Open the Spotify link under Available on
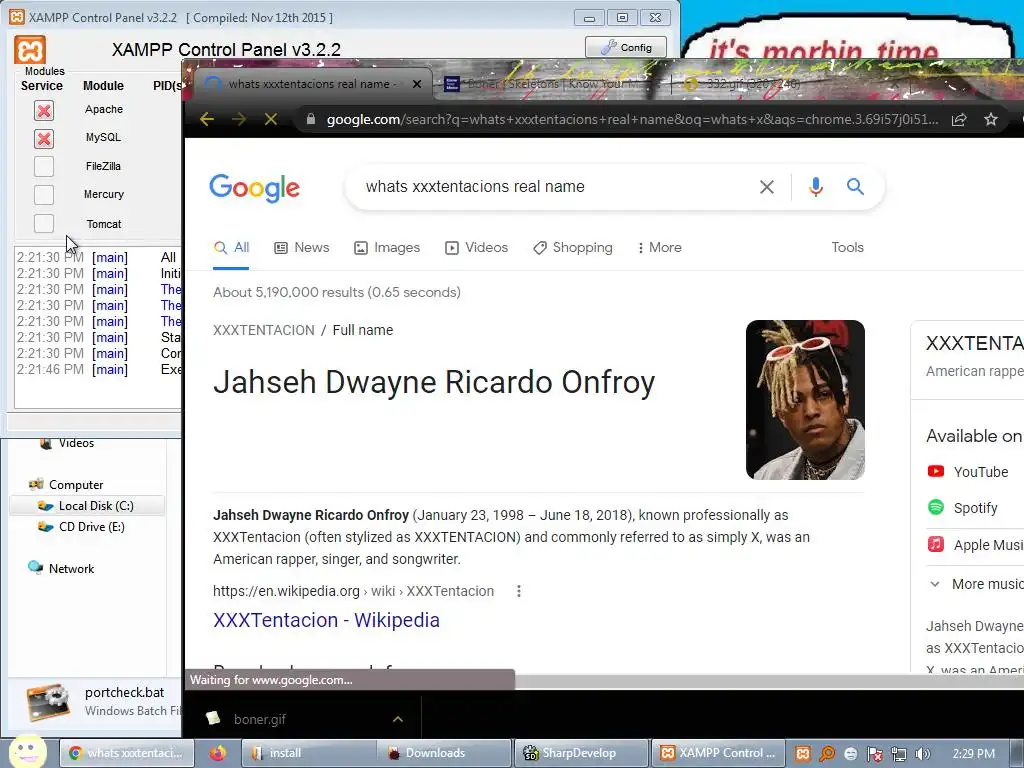Viewport: 1024px width, 768px height. coord(975,508)
